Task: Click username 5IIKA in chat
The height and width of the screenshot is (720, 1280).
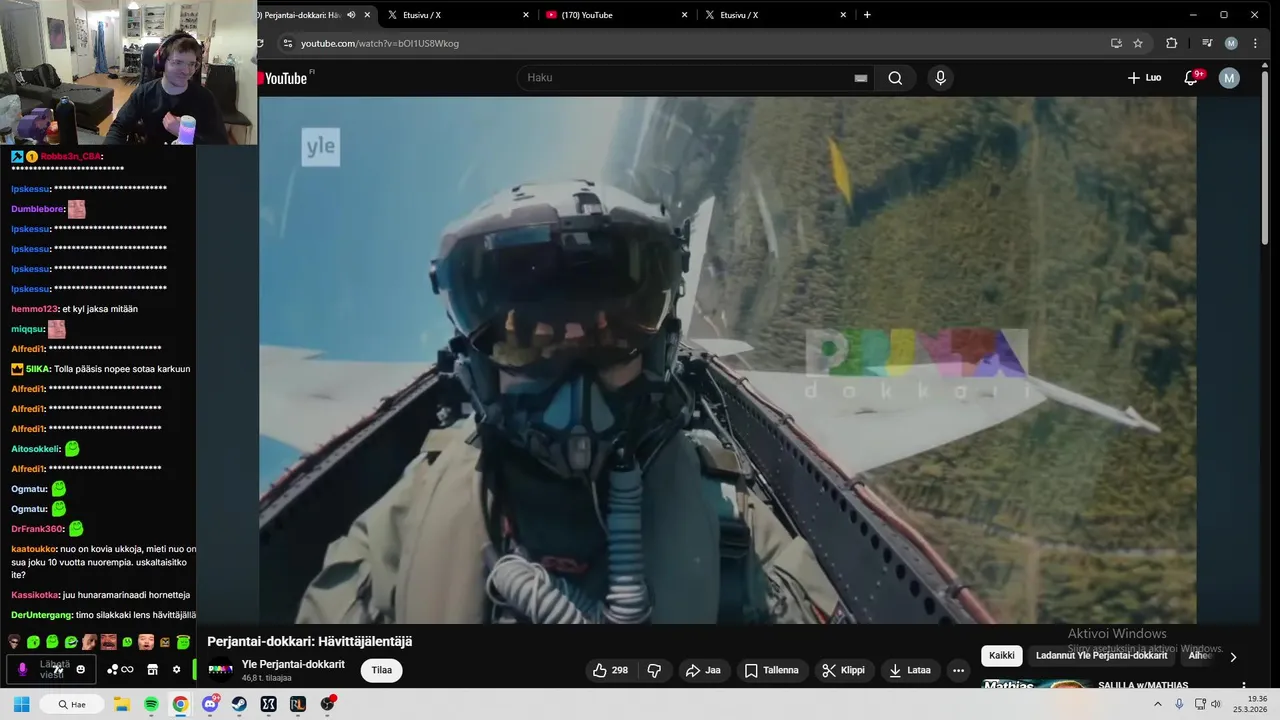Action: tap(37, 369)
